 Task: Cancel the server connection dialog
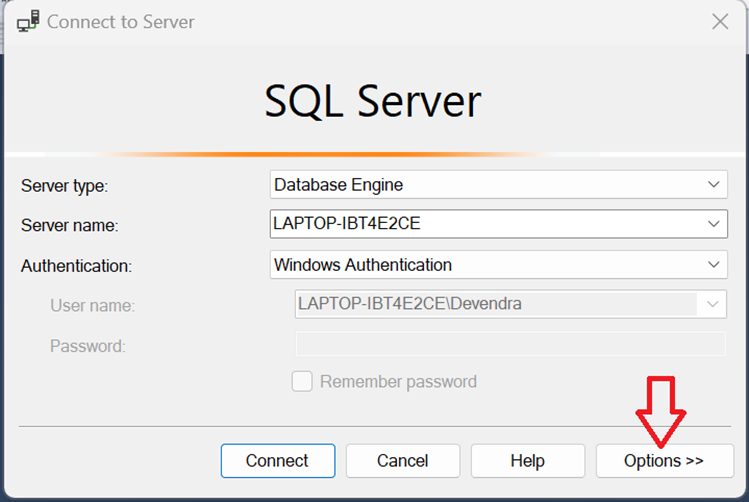click(403, 460)
